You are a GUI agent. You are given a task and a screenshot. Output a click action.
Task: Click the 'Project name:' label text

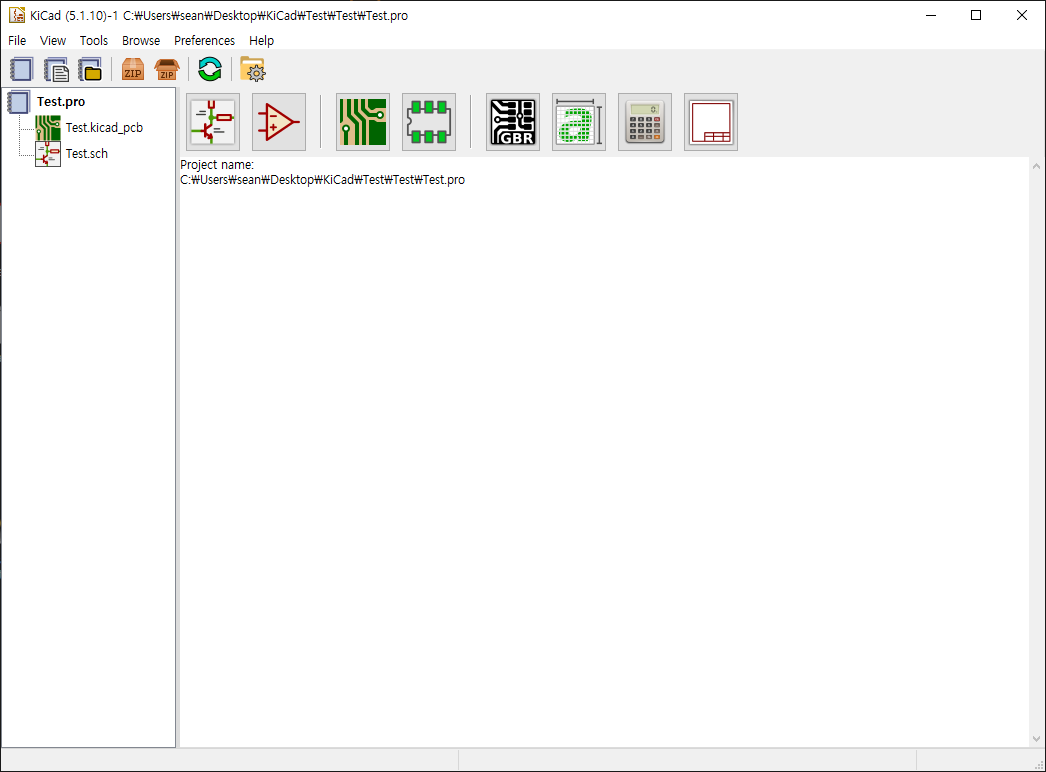217,165
